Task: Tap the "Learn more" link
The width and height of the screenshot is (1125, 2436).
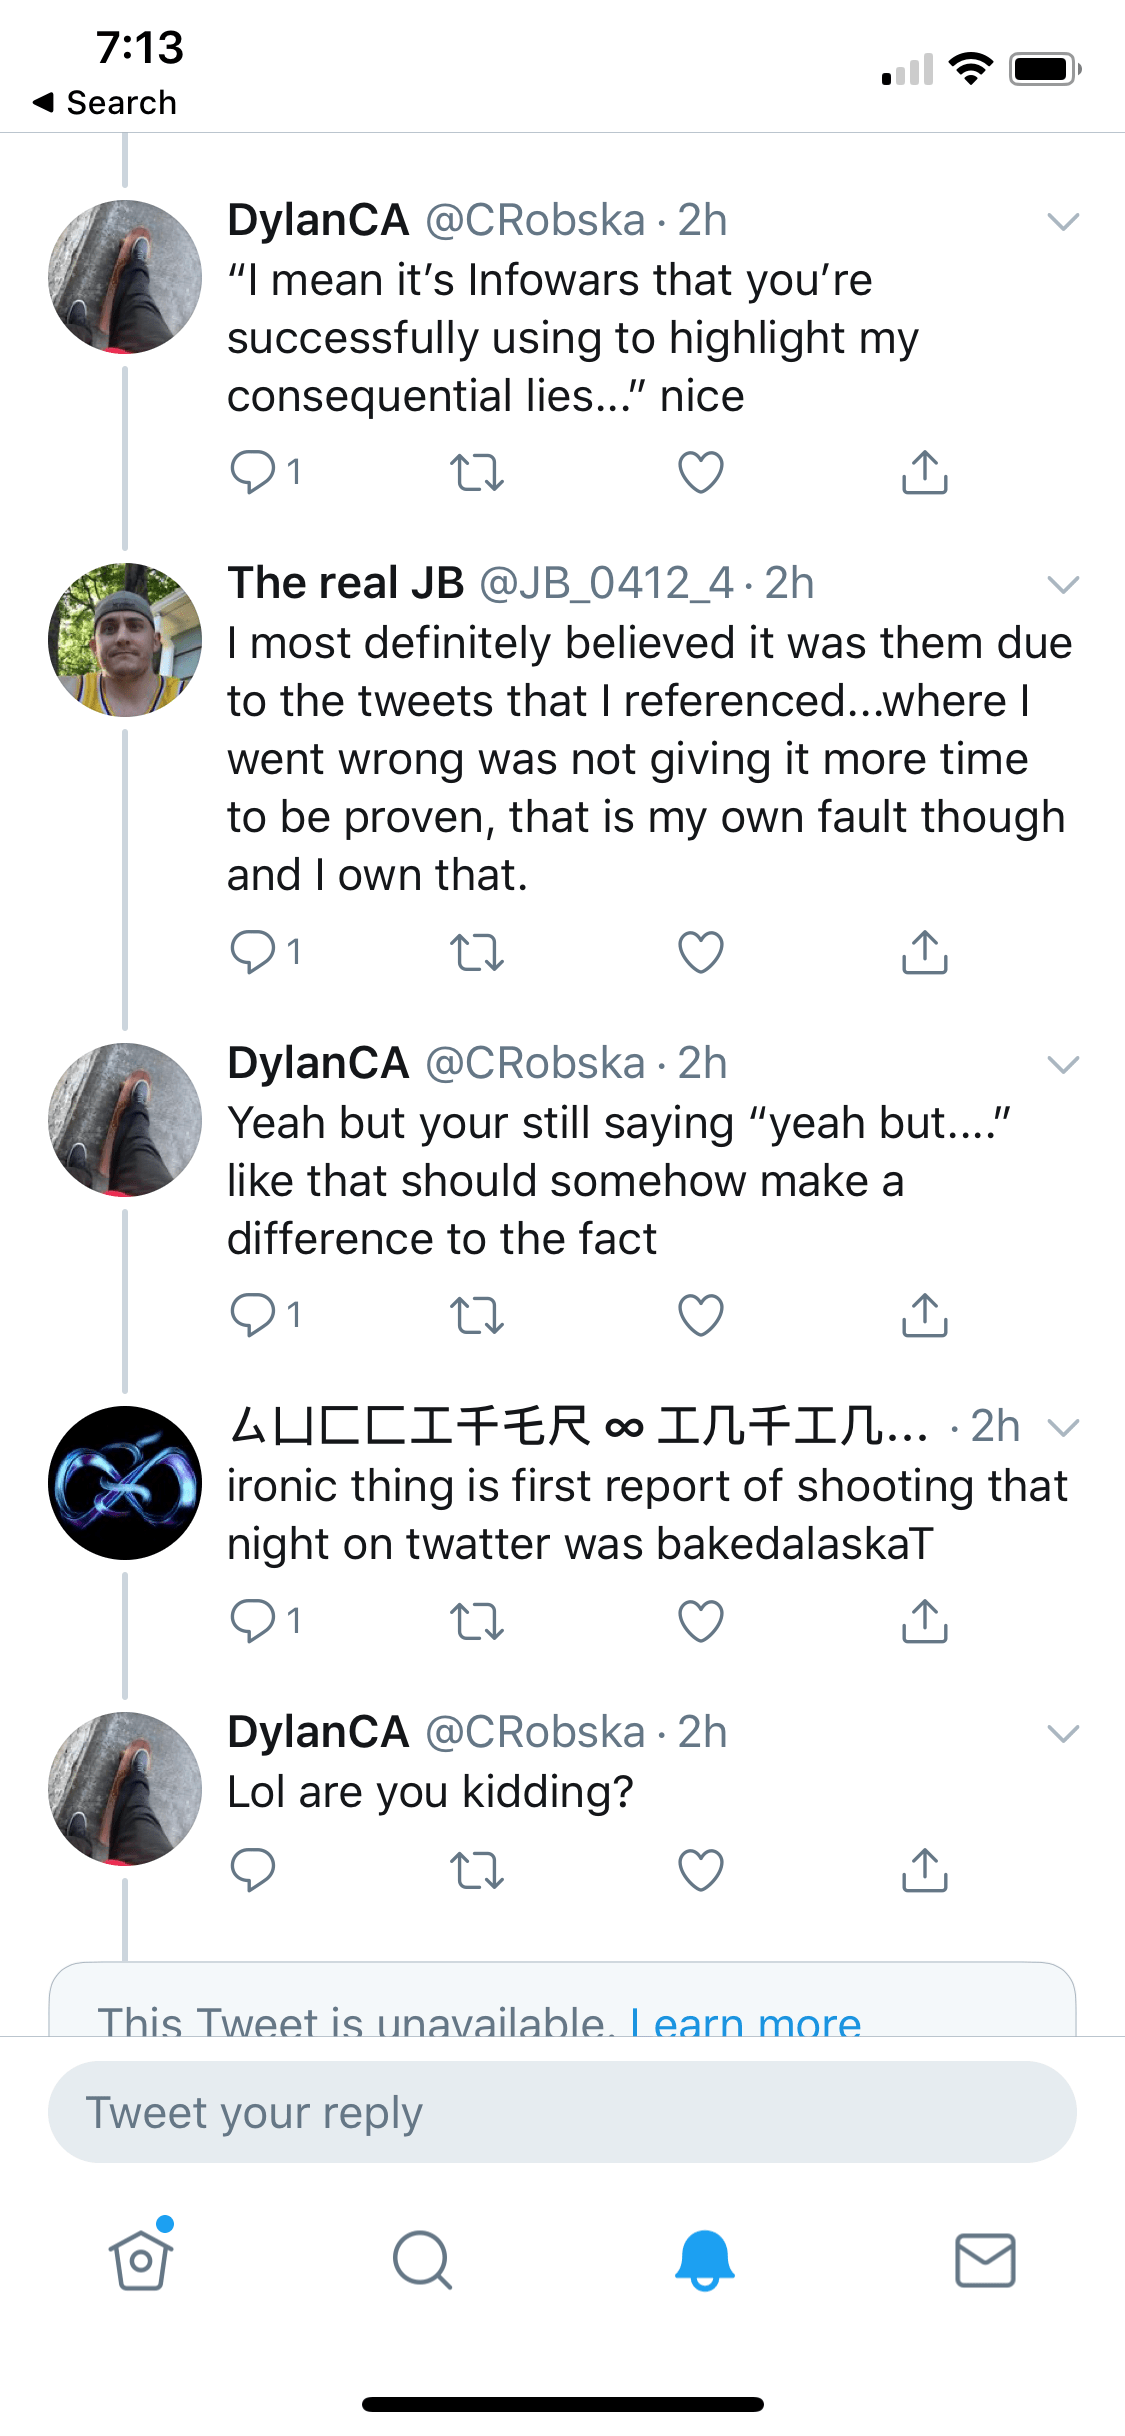Action: pyautogui.click(x=746, y=2020)
